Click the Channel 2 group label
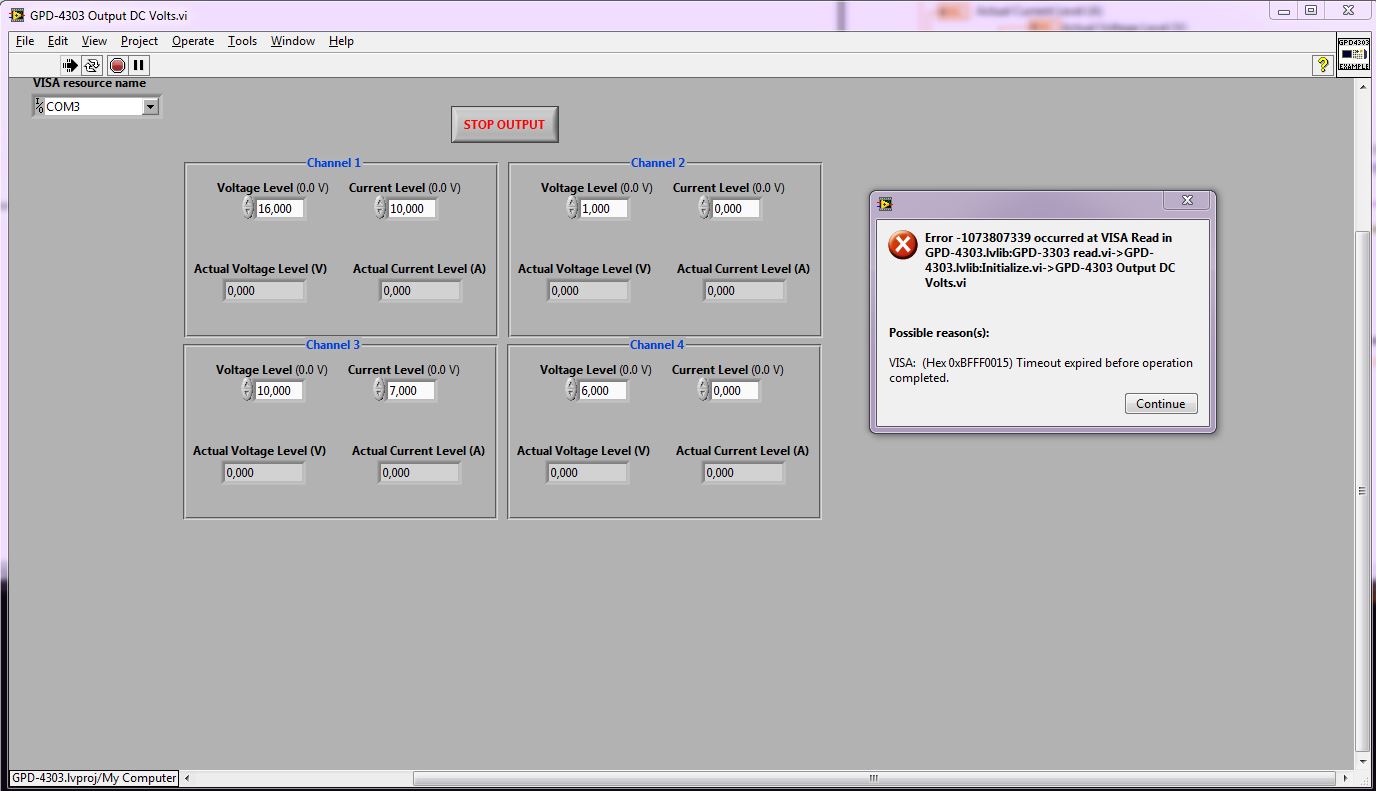 click(x=658, y=163)
